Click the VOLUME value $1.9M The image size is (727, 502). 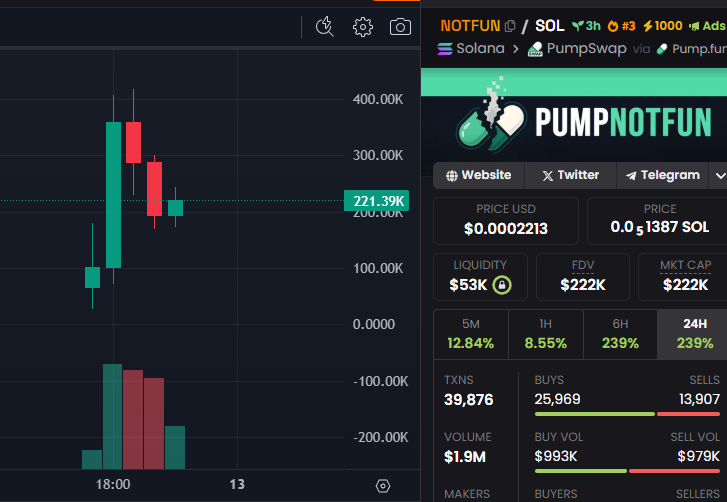tap(465, 457)
